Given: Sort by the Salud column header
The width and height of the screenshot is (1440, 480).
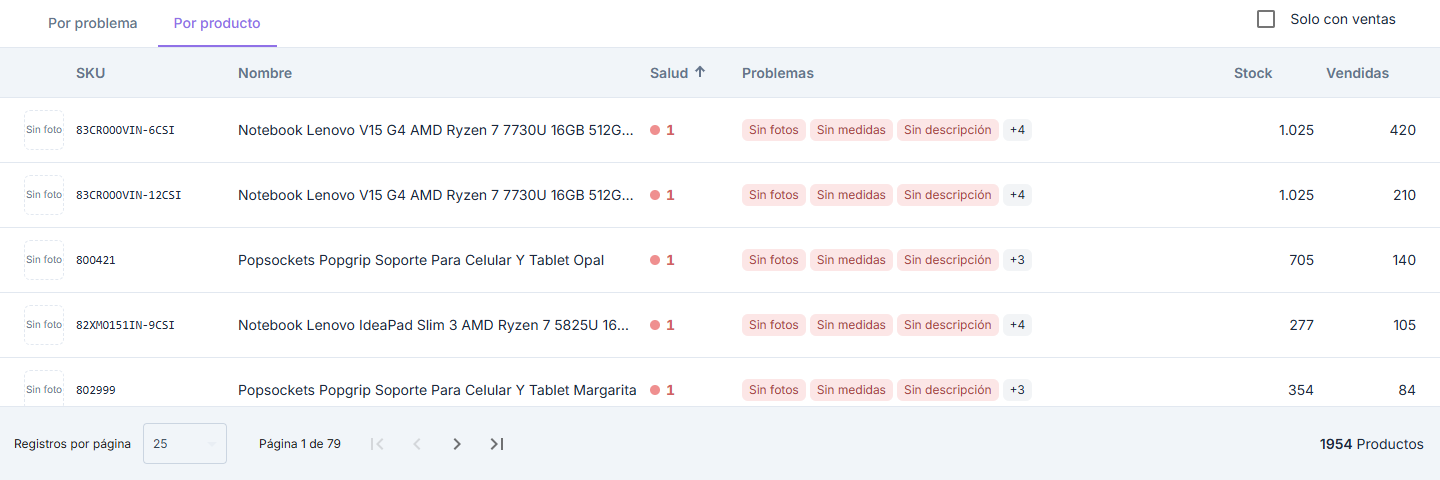Looking at the screenshot, I should 669,73.
